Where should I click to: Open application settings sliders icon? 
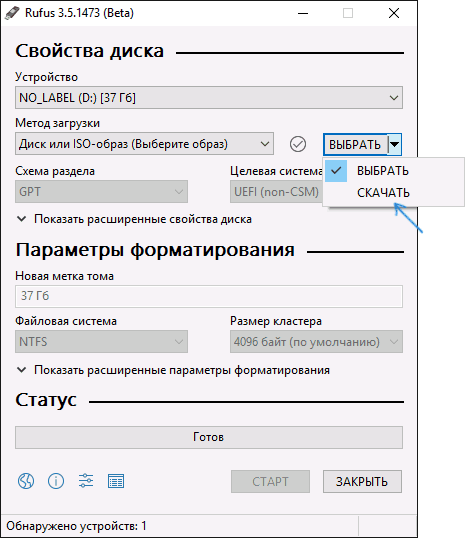pyautogui.click(x=86, y=481)
